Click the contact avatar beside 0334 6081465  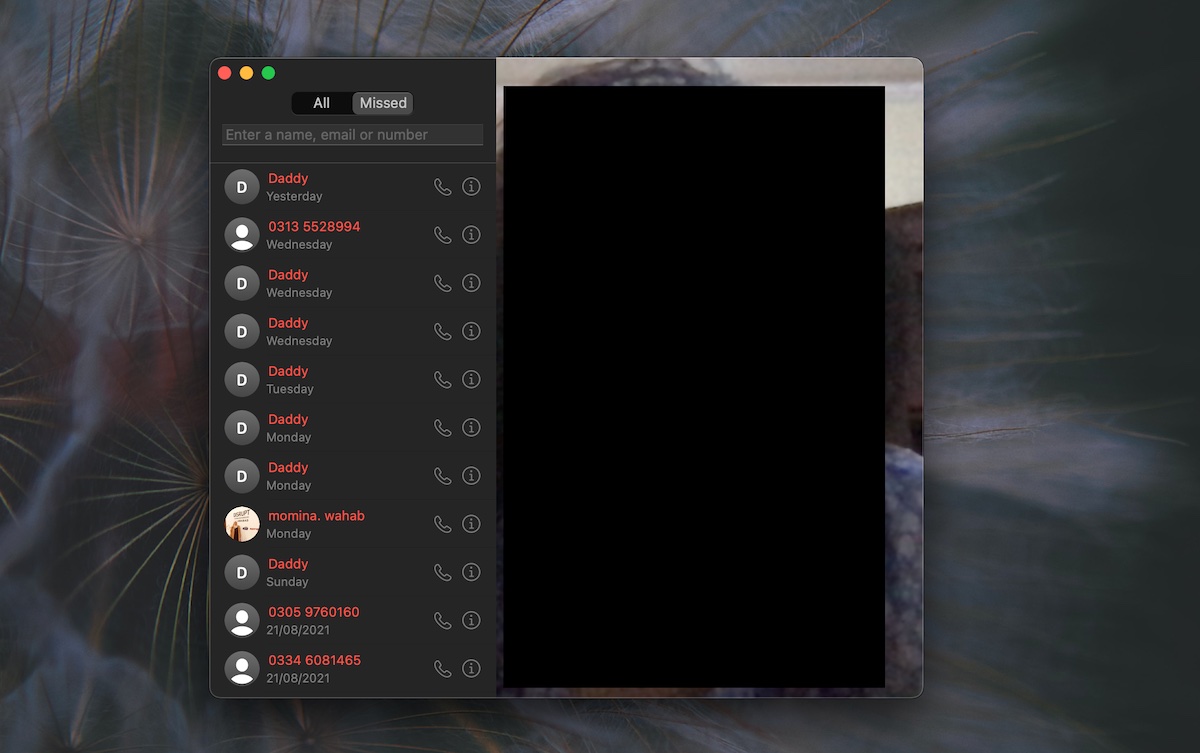click(x=242, y=668)
